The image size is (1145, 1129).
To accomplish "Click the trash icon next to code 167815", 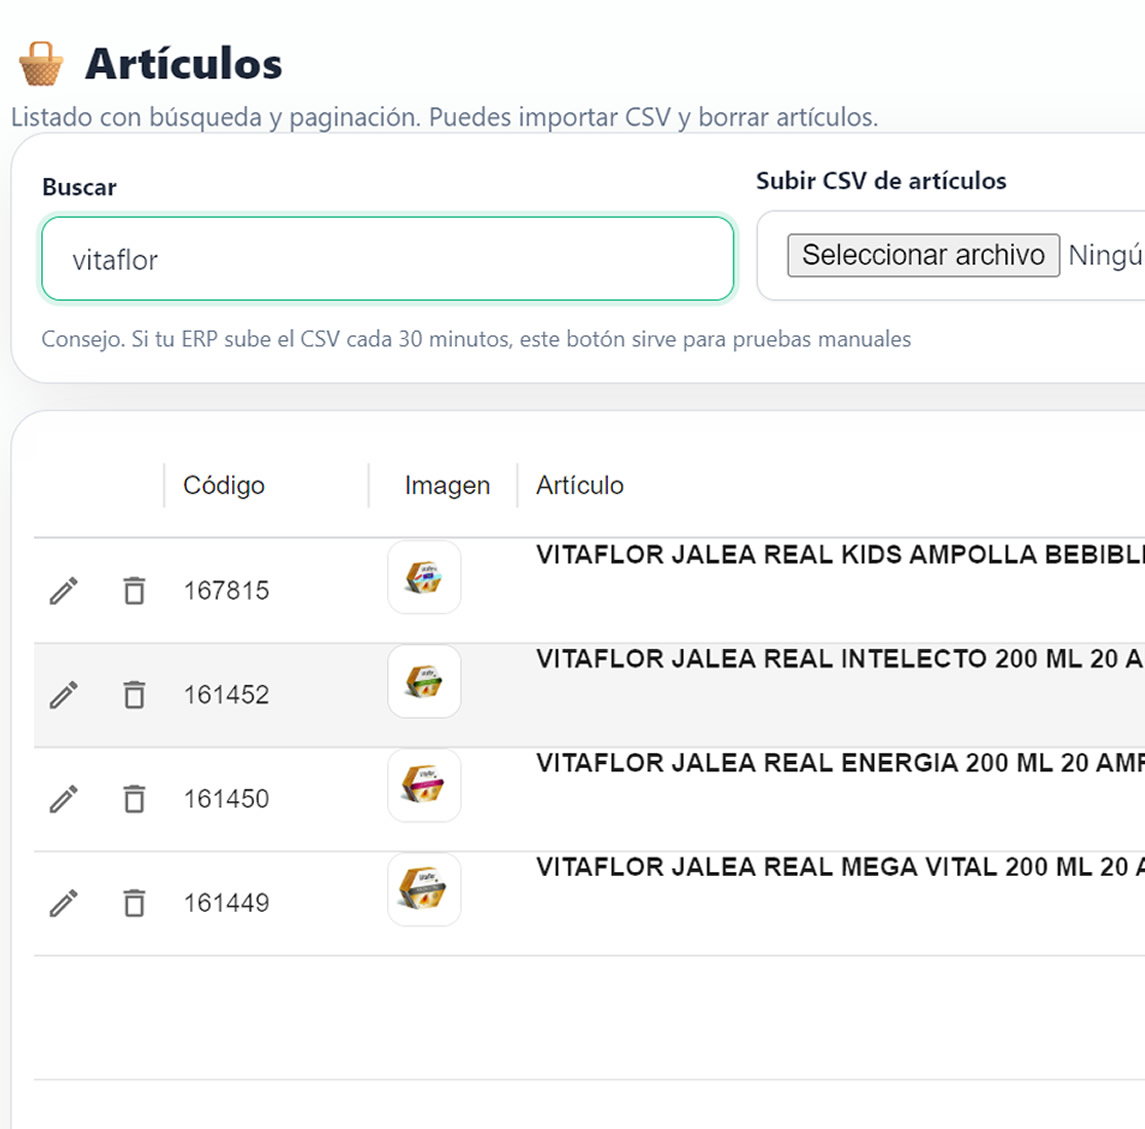I will click(x=134, y=590).
